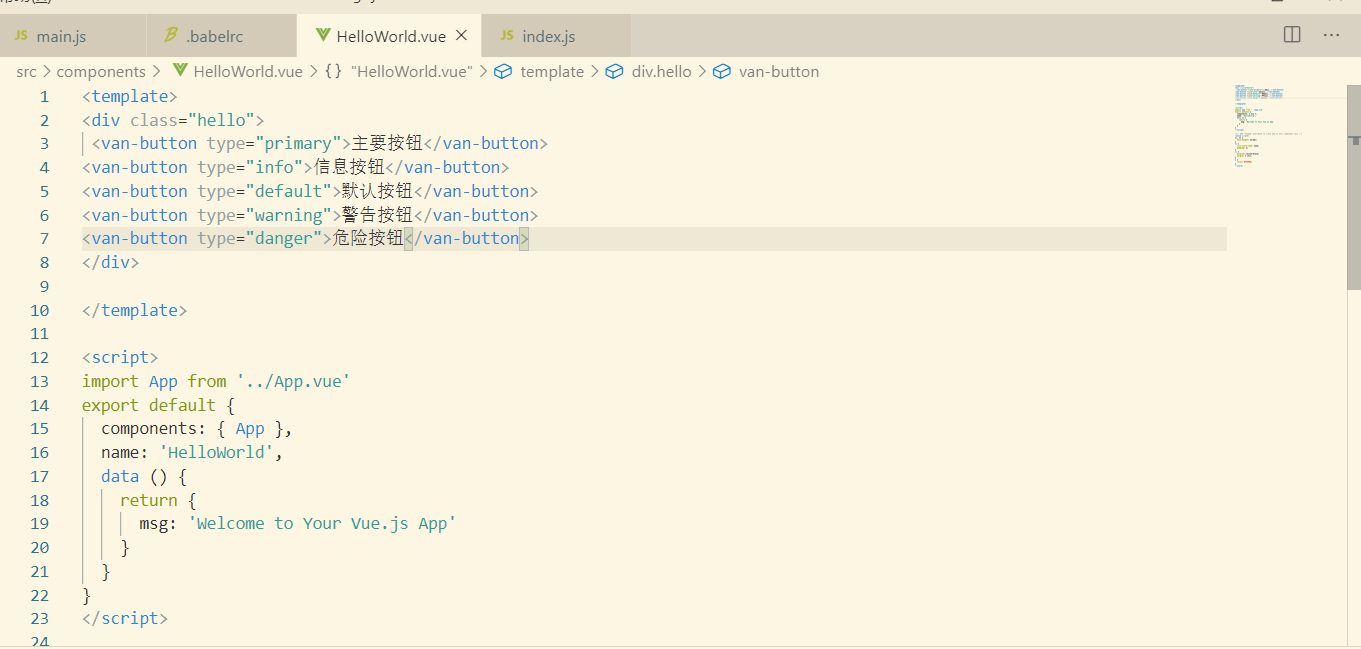Click the Vue icon in the breadcrumb
The image size is (1361, 649).
click(x=180, y=71)
